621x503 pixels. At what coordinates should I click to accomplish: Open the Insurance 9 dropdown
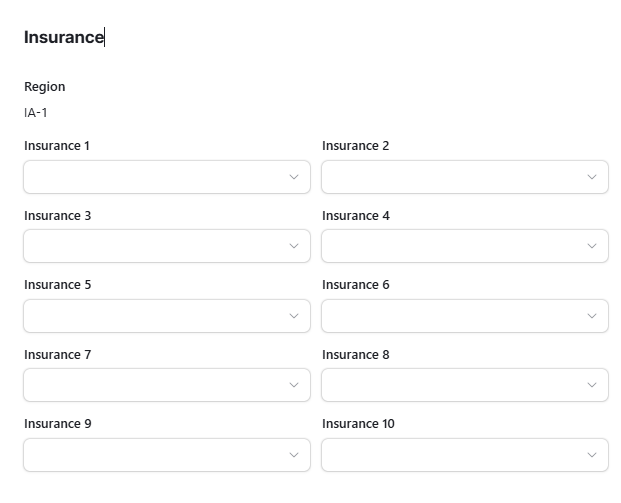[x=167, y=455]
